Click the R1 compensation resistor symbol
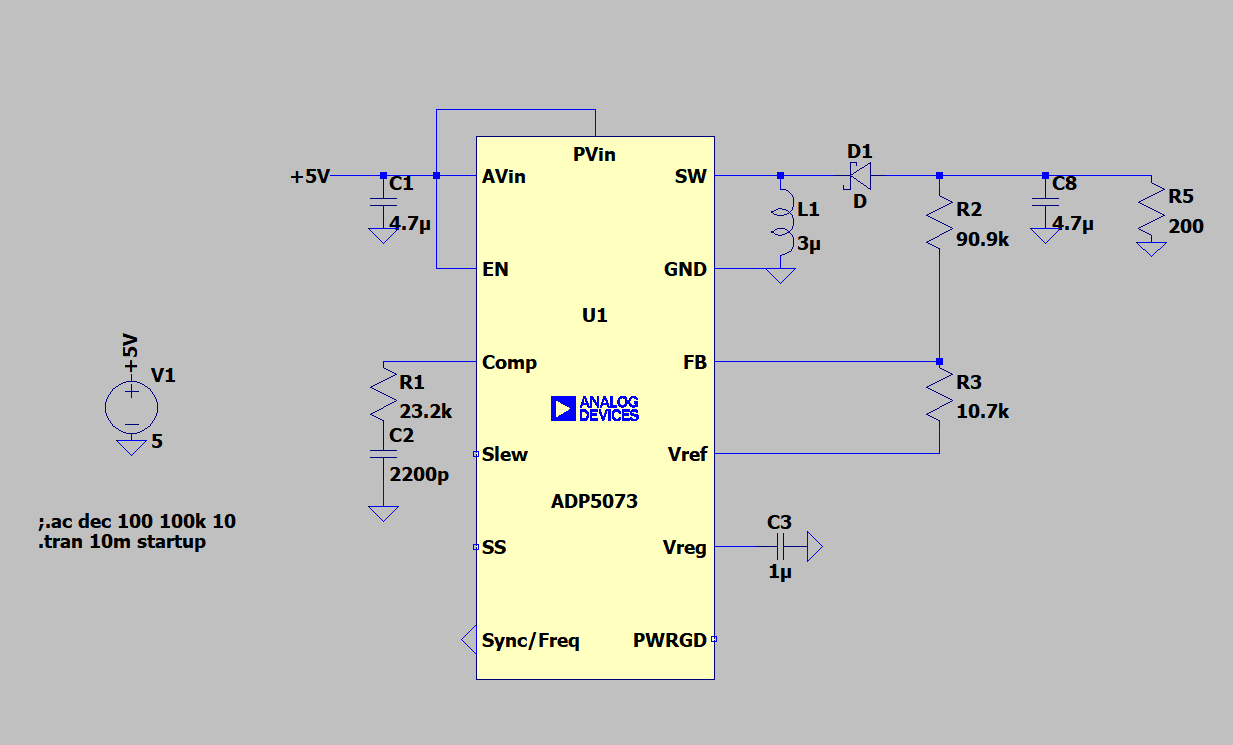Viewport: 1233px width, 745px height. 381,394
